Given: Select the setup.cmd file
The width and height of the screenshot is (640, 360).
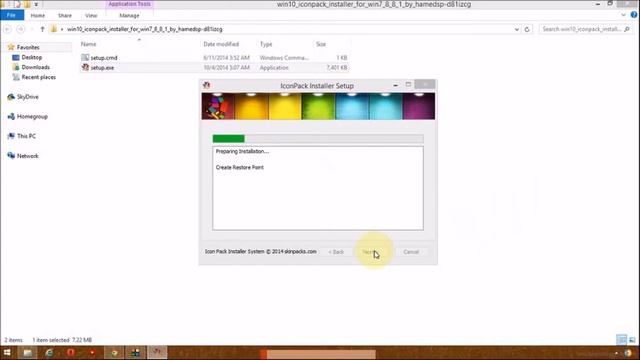Looking at the screenshot, I should pyautogui.click(x=214, y=58).
